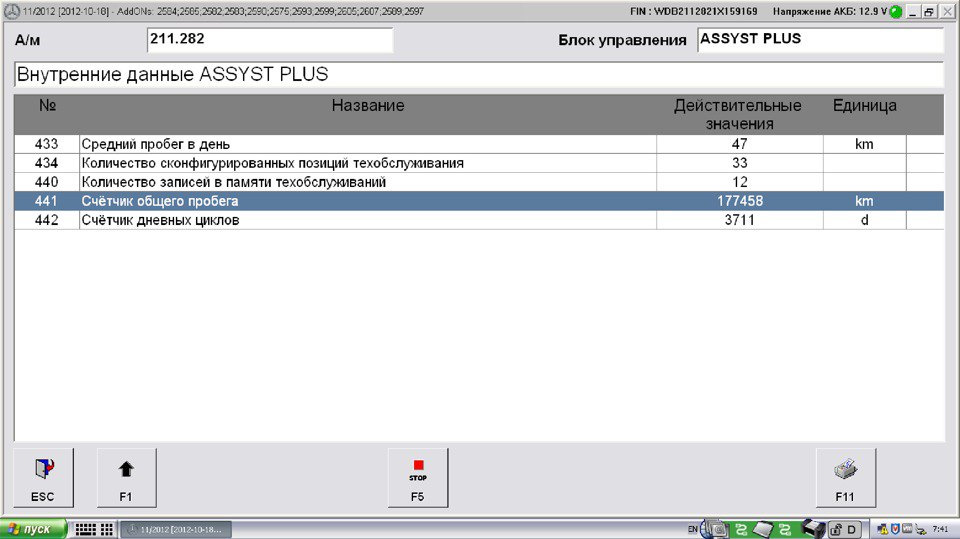Minimize the diagnostic window
The height and width of the screenshot is (539, 960).
912,12
